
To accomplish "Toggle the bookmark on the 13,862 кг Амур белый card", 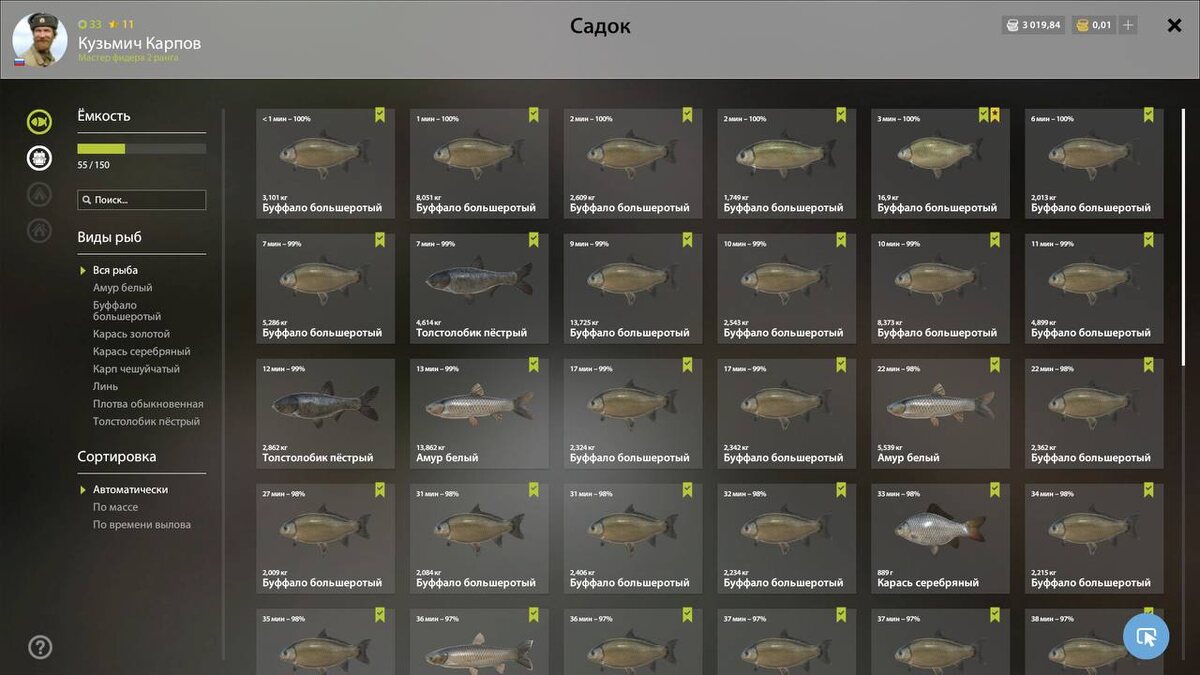I will coord(534,365).
